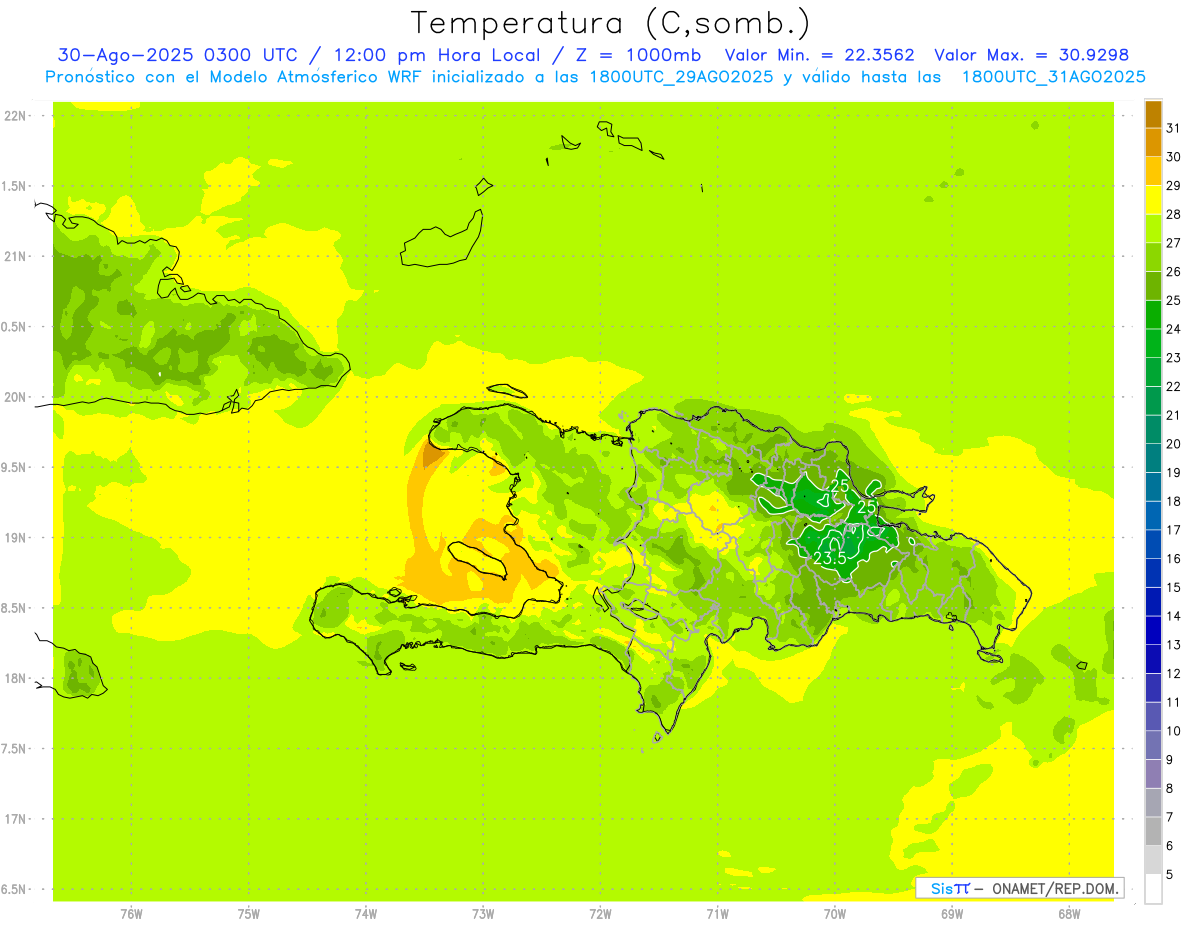Click the 75W longitude axis label
Image resolution: width=1200 pixels, height=927 pixels.
[x=249, y=913]
